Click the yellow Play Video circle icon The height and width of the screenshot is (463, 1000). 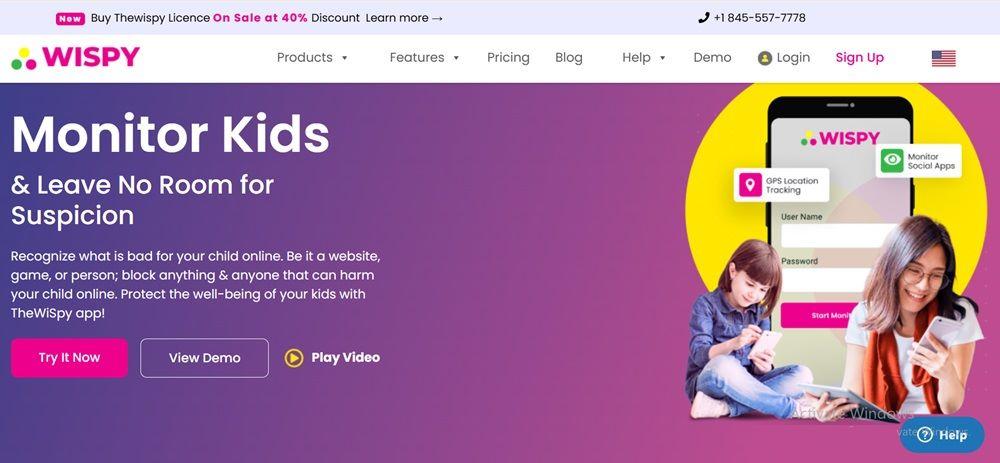(294, 358)
